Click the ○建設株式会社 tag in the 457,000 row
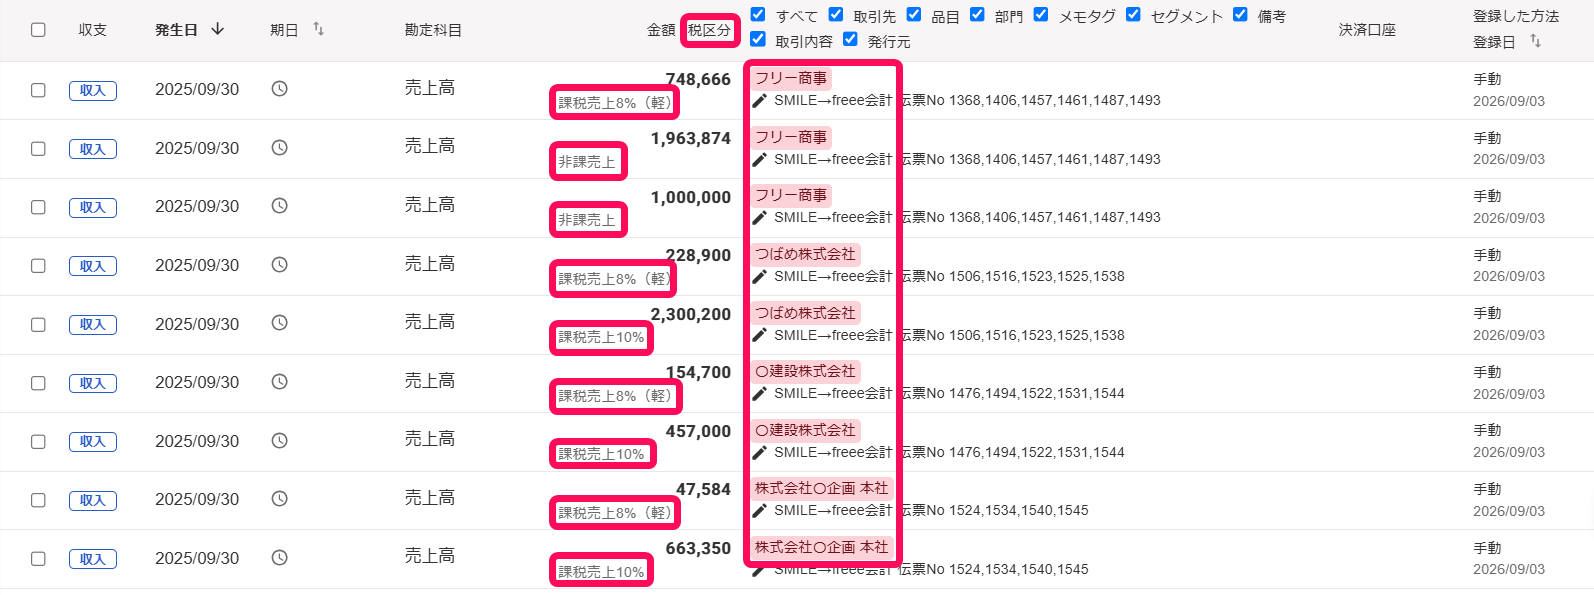 [x=805, y=430]
